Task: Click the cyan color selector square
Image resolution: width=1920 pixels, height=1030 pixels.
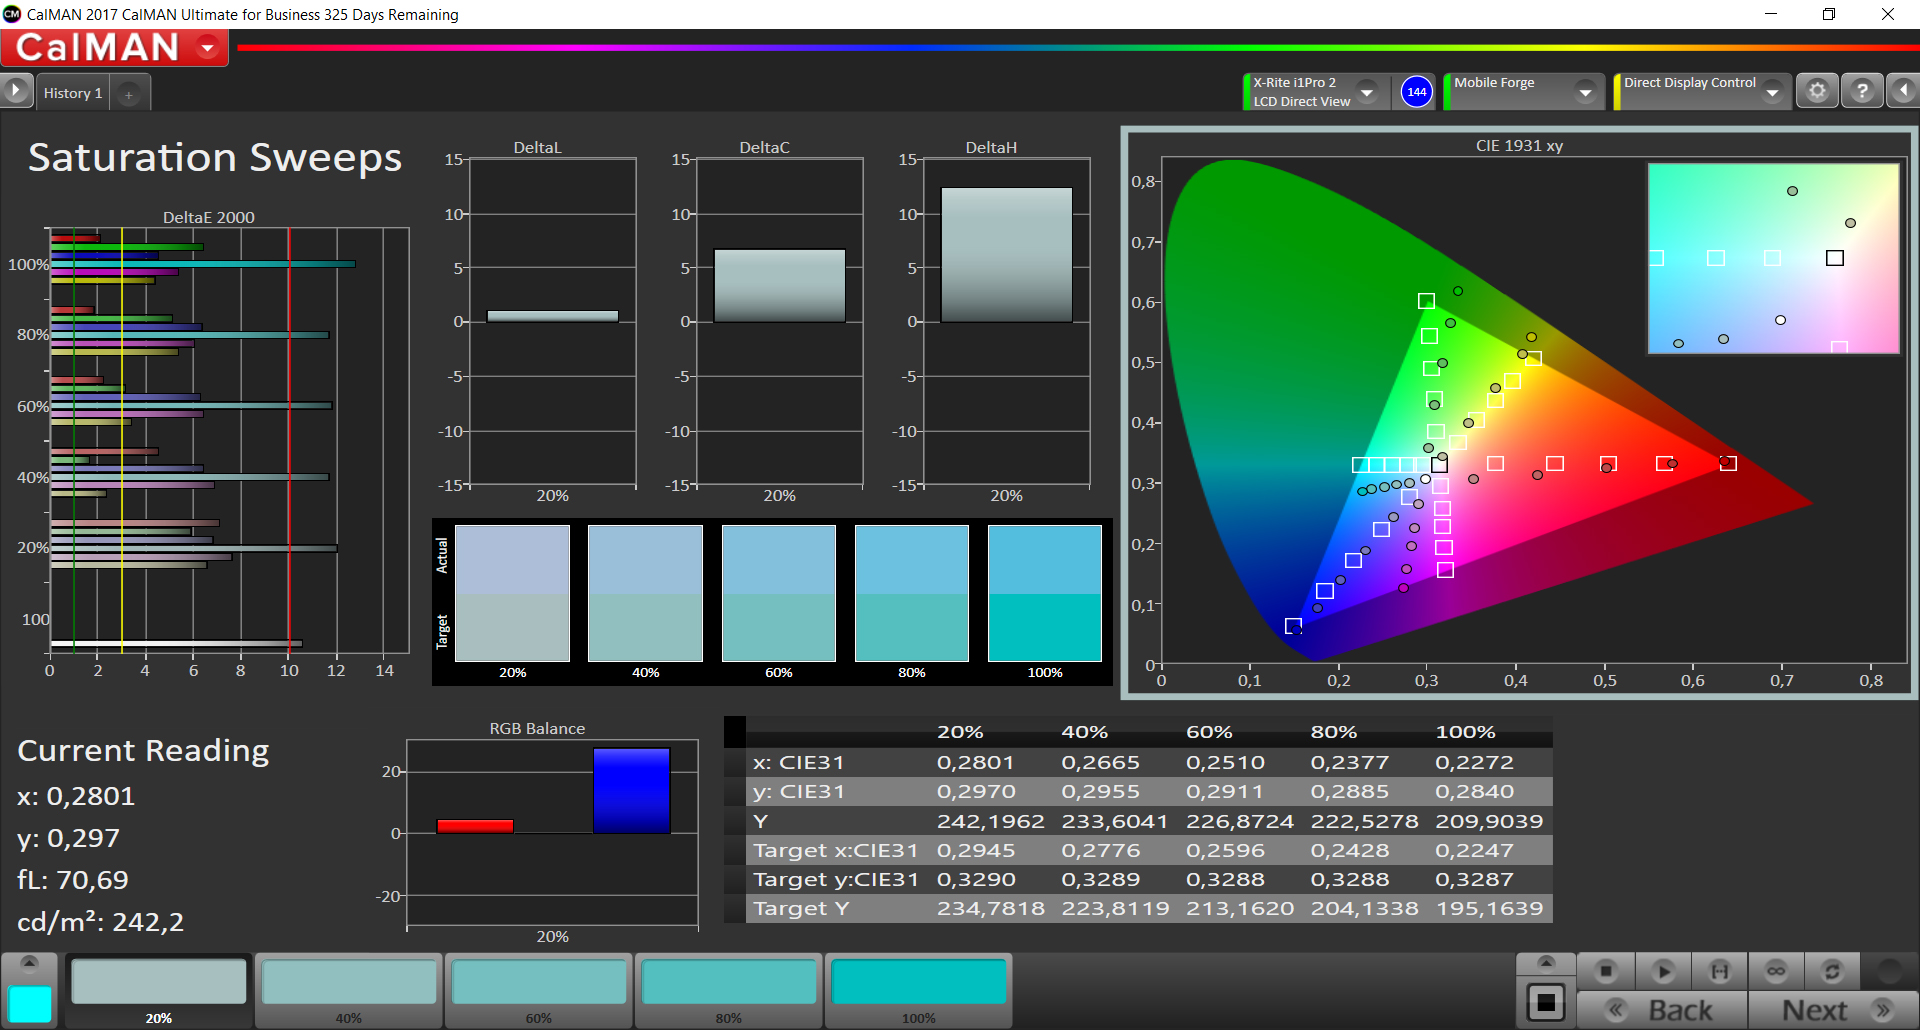Action: [x=30, y=1004]
